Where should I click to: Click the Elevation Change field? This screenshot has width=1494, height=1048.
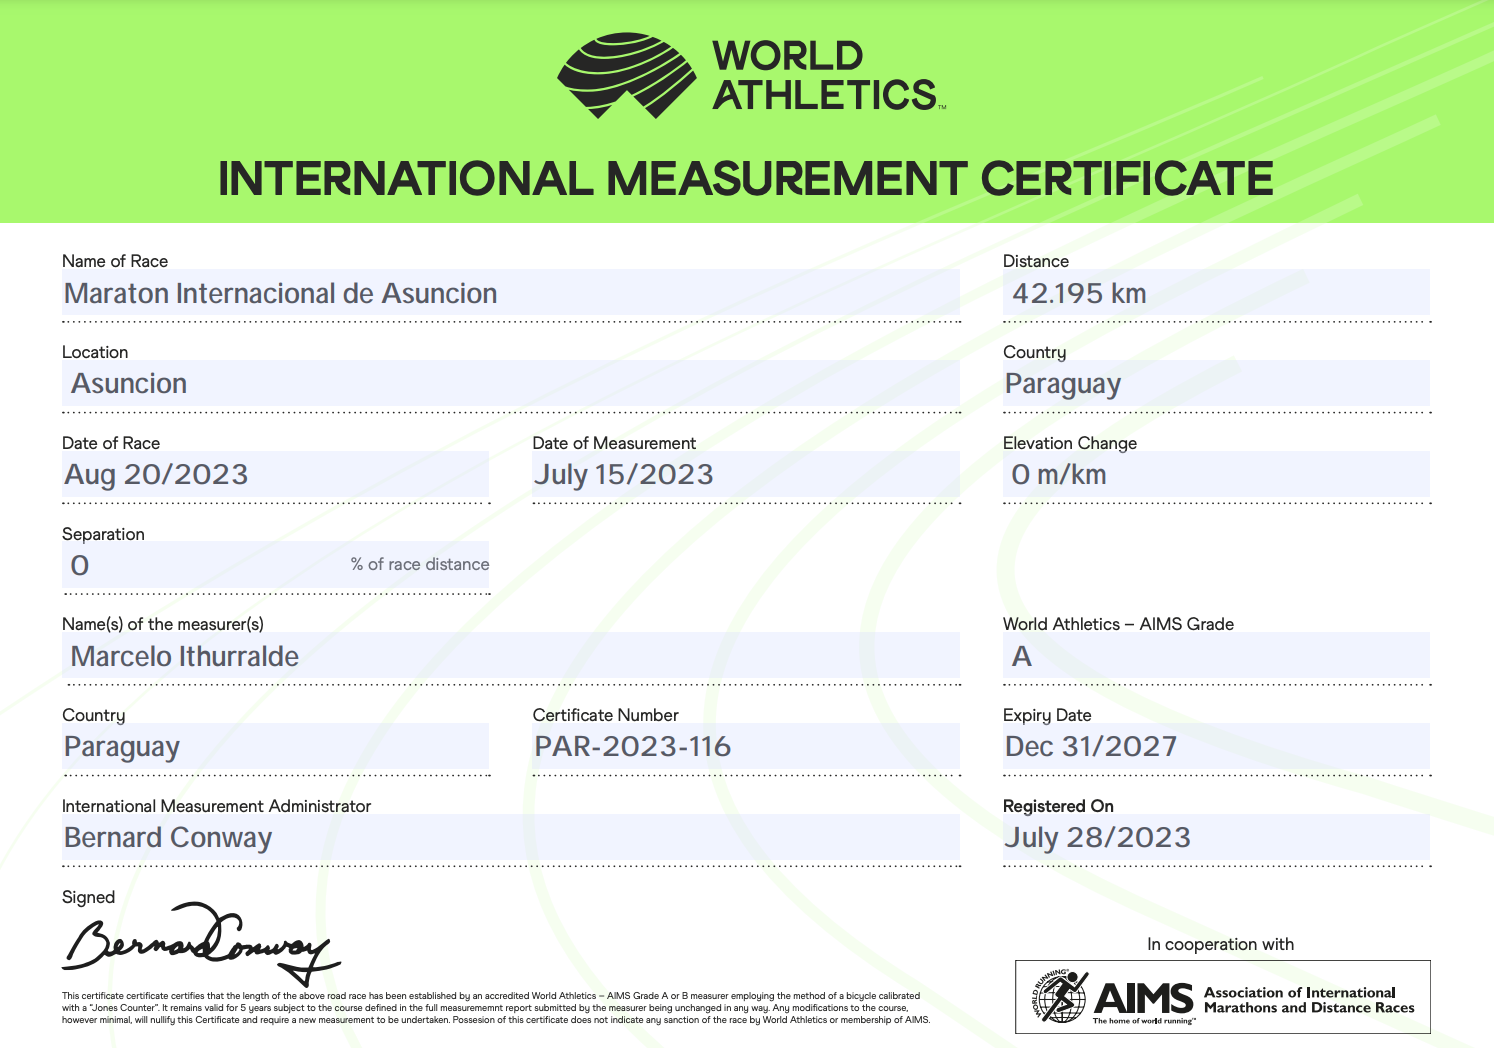point(1216,475)
